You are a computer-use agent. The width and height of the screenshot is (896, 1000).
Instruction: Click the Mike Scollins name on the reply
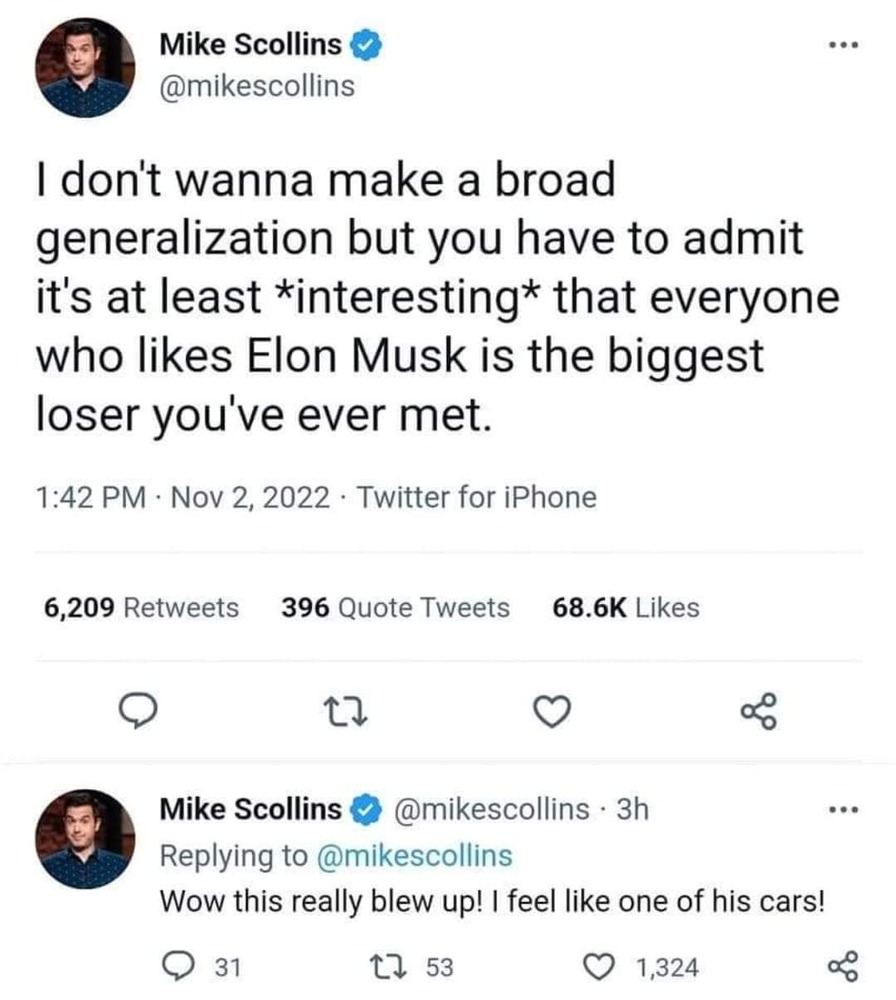(x=251, y=809)
